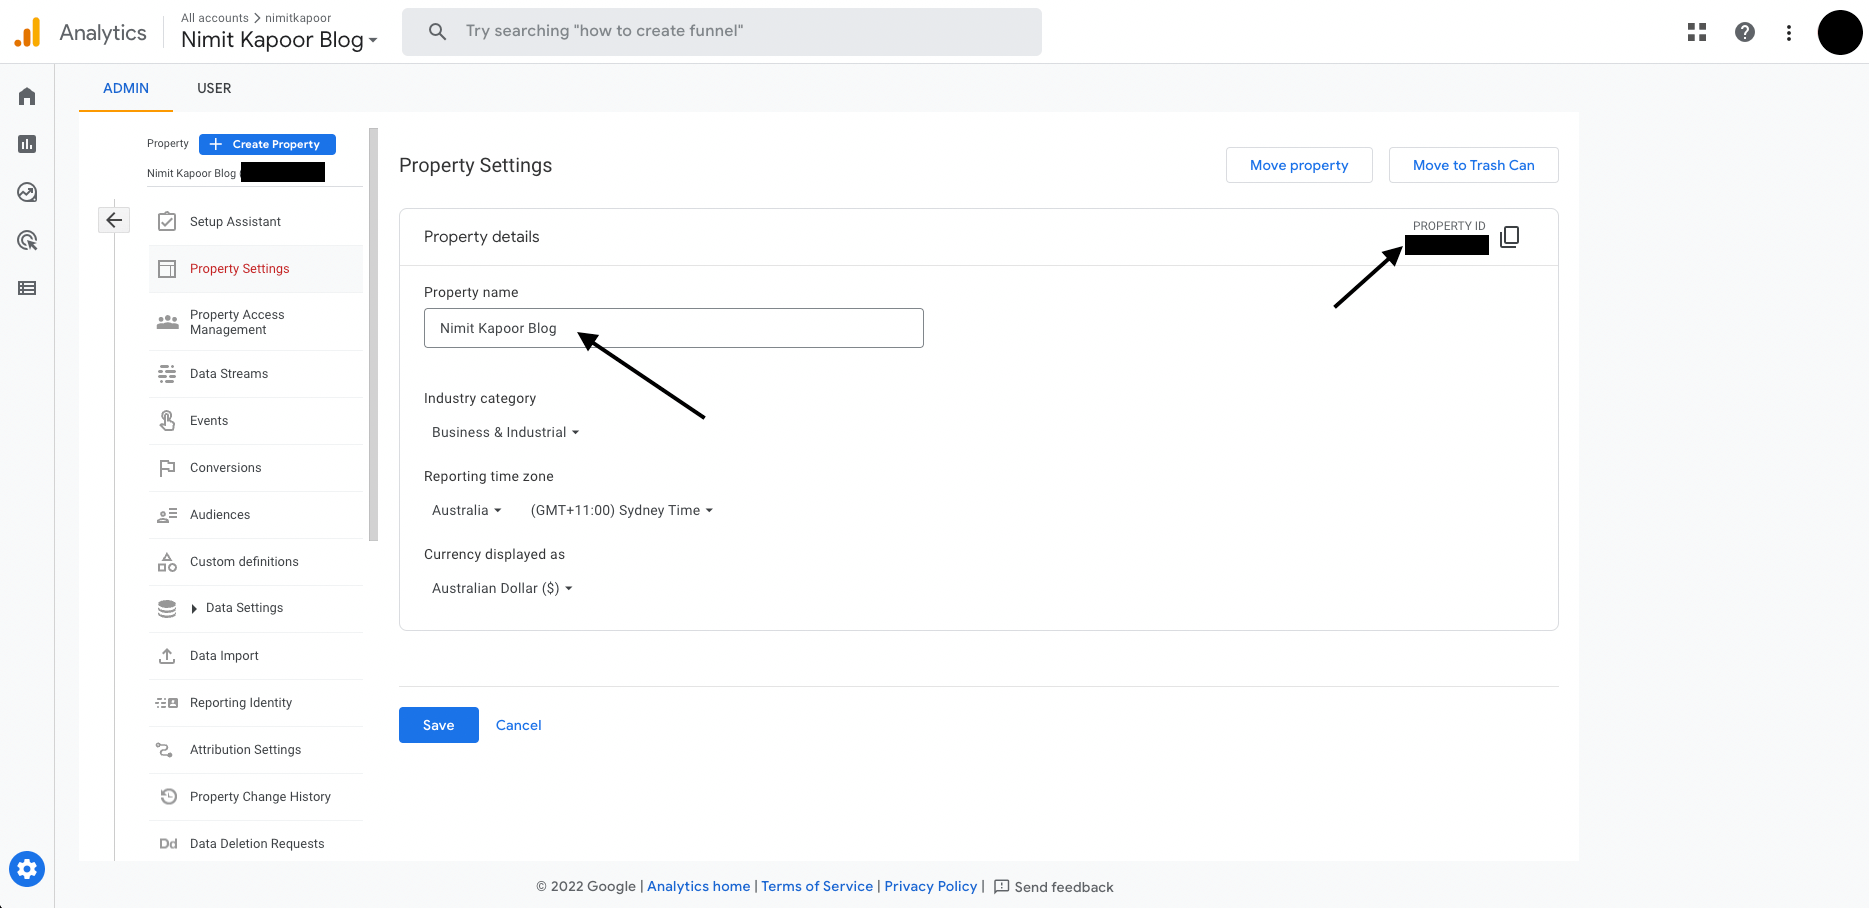Open Reporting Identity menu item
Screen dimensions: 1869x908
(256, 703)
